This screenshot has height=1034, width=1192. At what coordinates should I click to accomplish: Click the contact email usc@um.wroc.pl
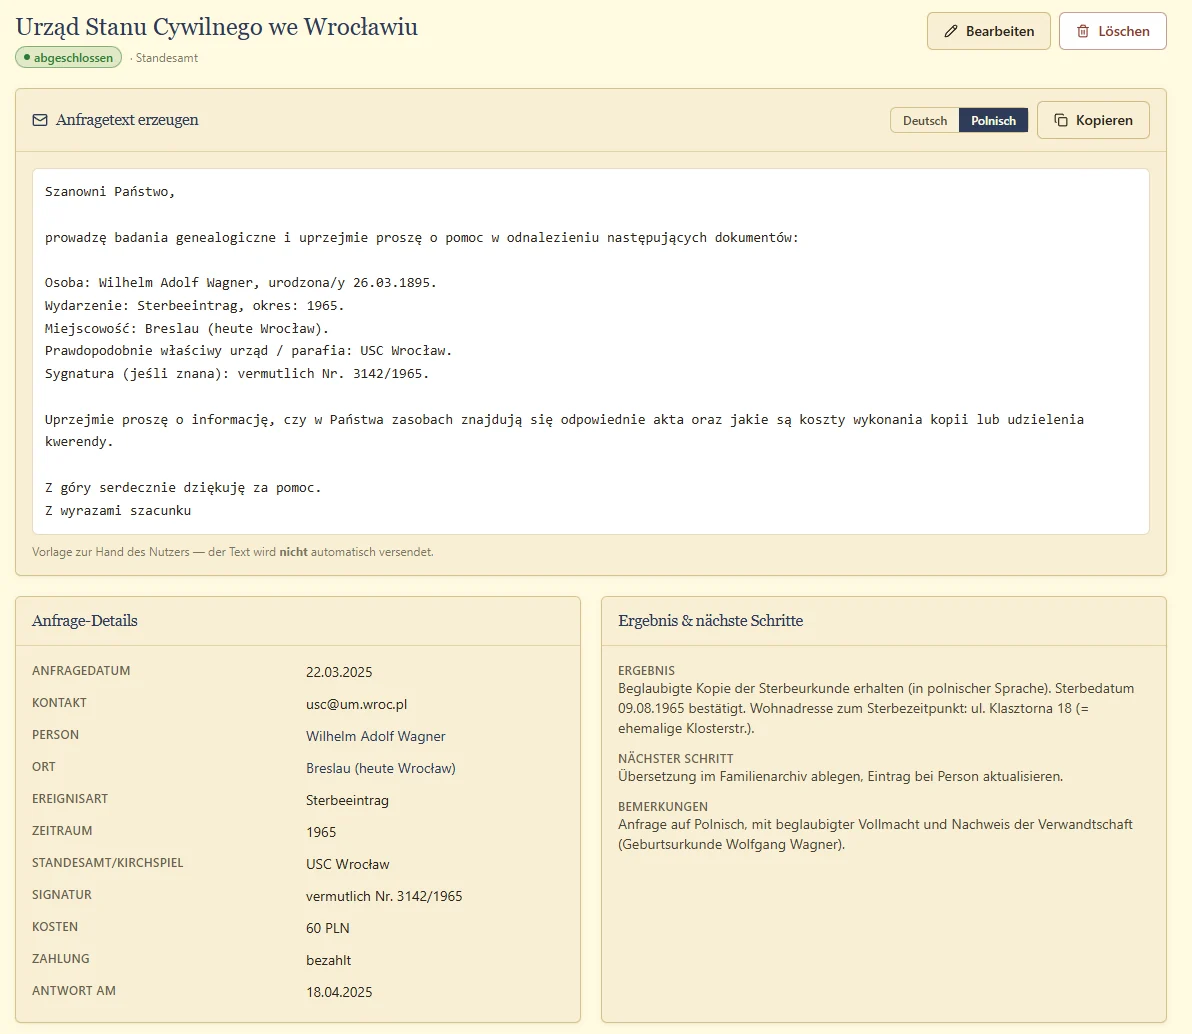(x=357, y=704)
